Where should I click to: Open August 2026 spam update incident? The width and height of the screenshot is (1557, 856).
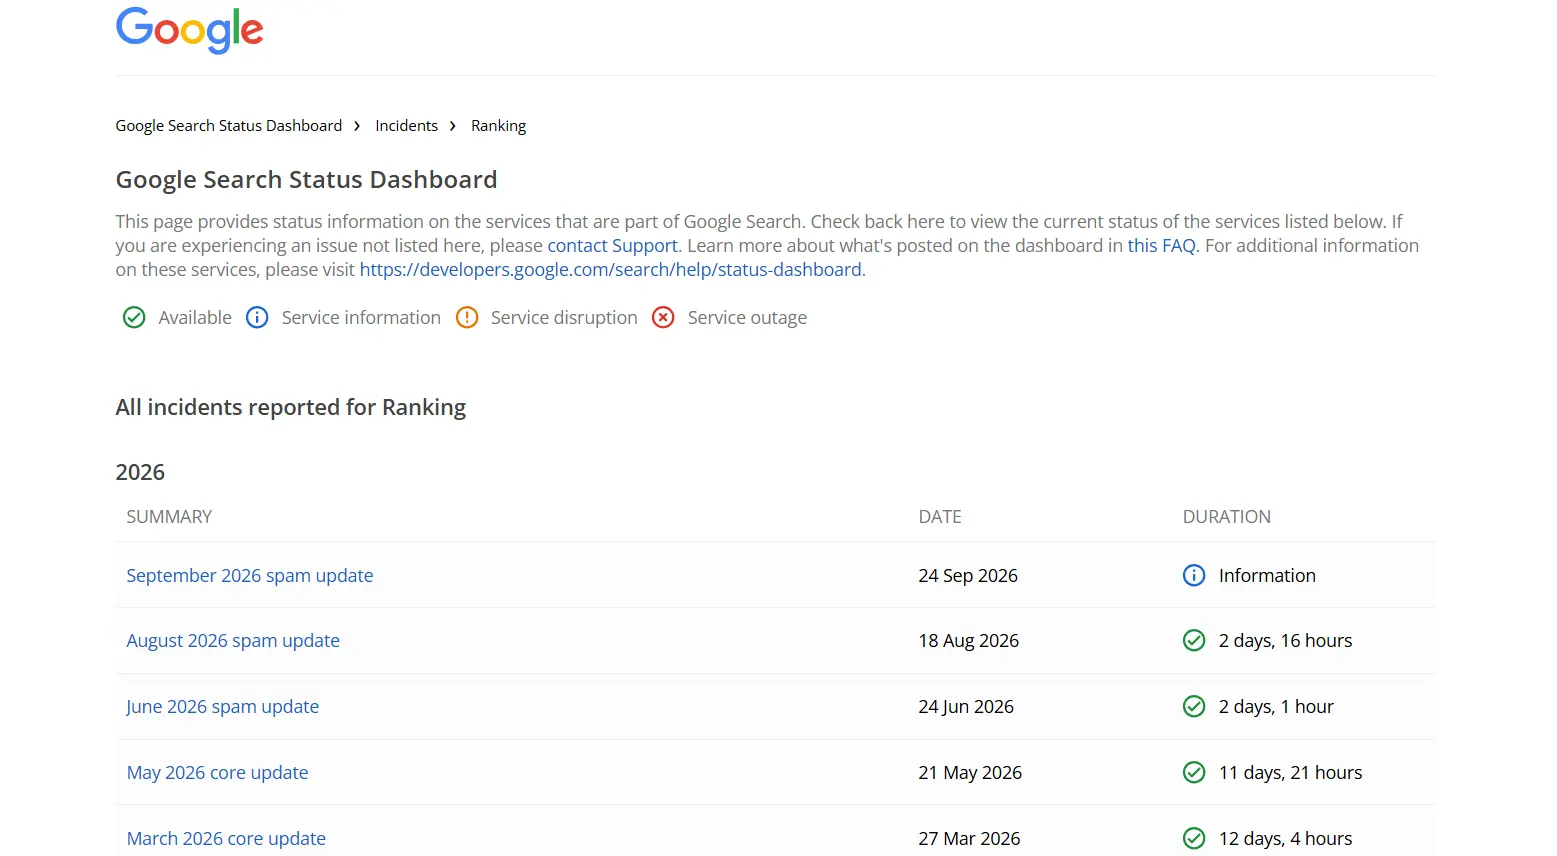point(233,640)
